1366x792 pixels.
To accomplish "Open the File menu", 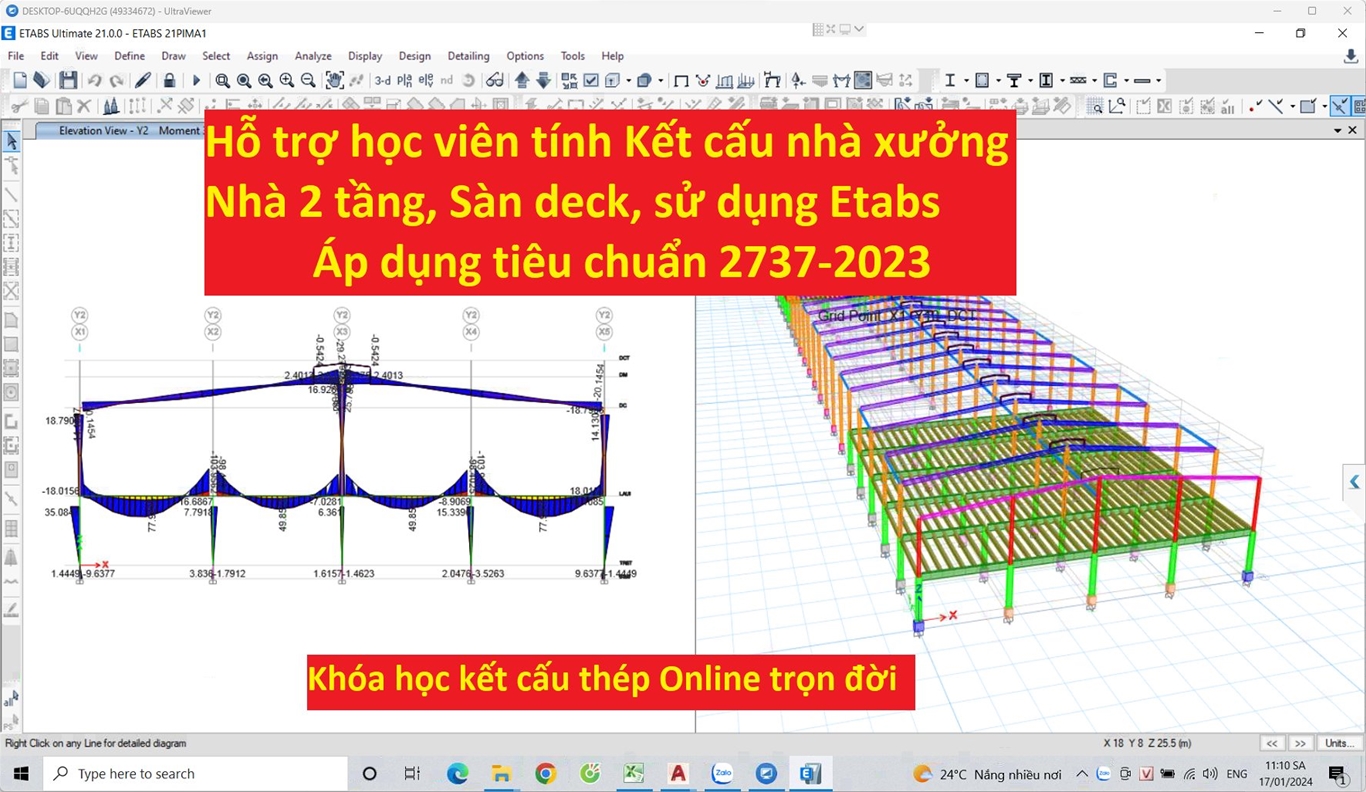I will click(16, 56).
